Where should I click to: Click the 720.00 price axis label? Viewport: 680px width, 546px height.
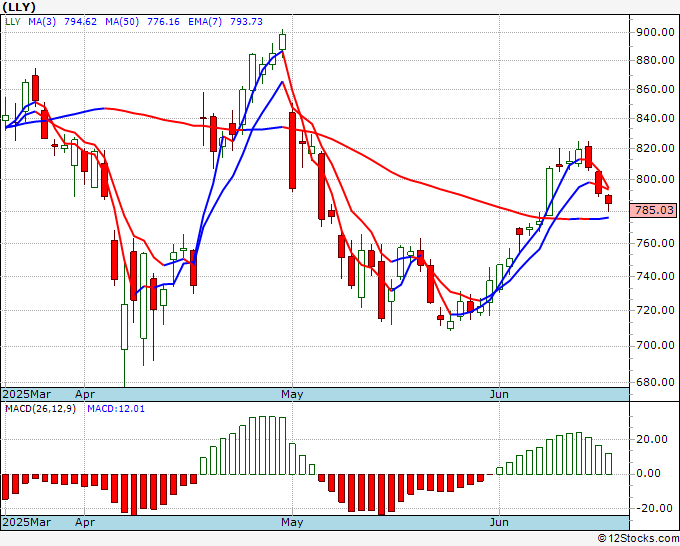click(x=655, y=311)
